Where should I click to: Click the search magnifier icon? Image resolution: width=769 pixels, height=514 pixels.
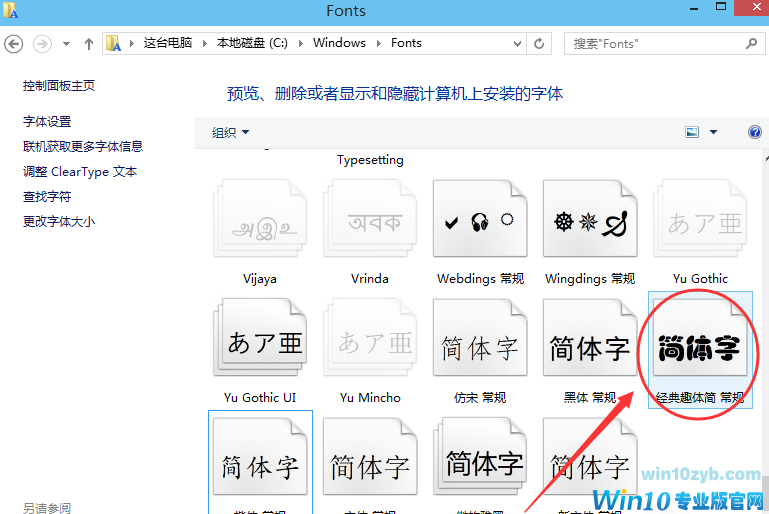click(751, 44)
